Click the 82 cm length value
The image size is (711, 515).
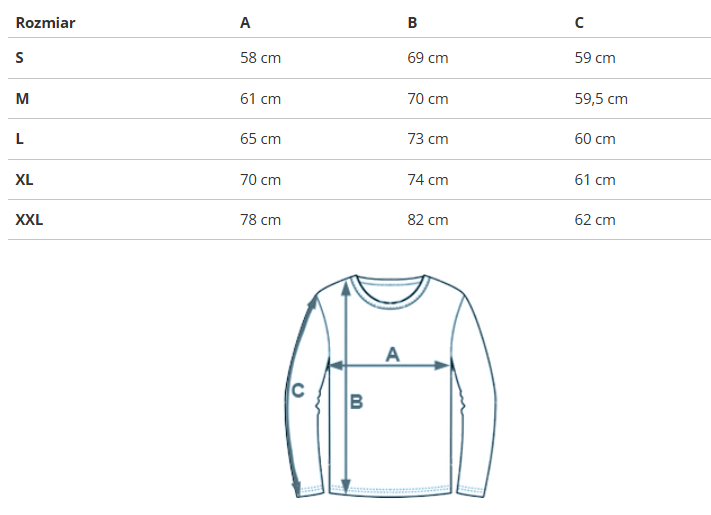coord(427,220)
